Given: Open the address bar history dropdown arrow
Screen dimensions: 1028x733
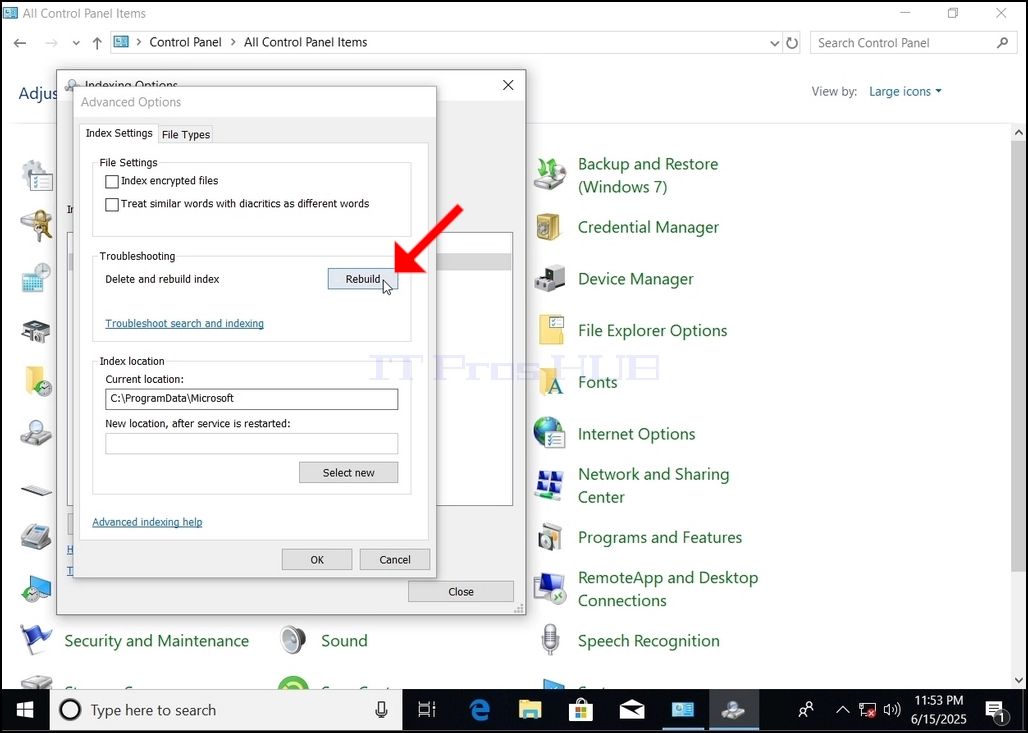Looking at the screenshot, I should point(774,43).
